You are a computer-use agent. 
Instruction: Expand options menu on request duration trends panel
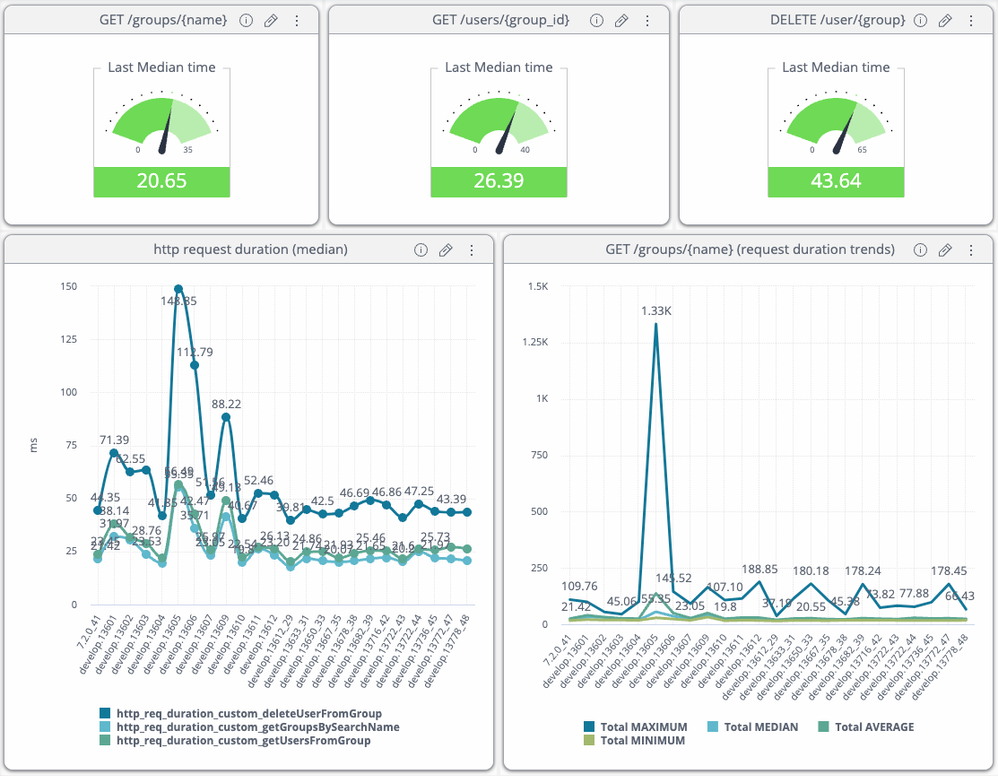970,250
